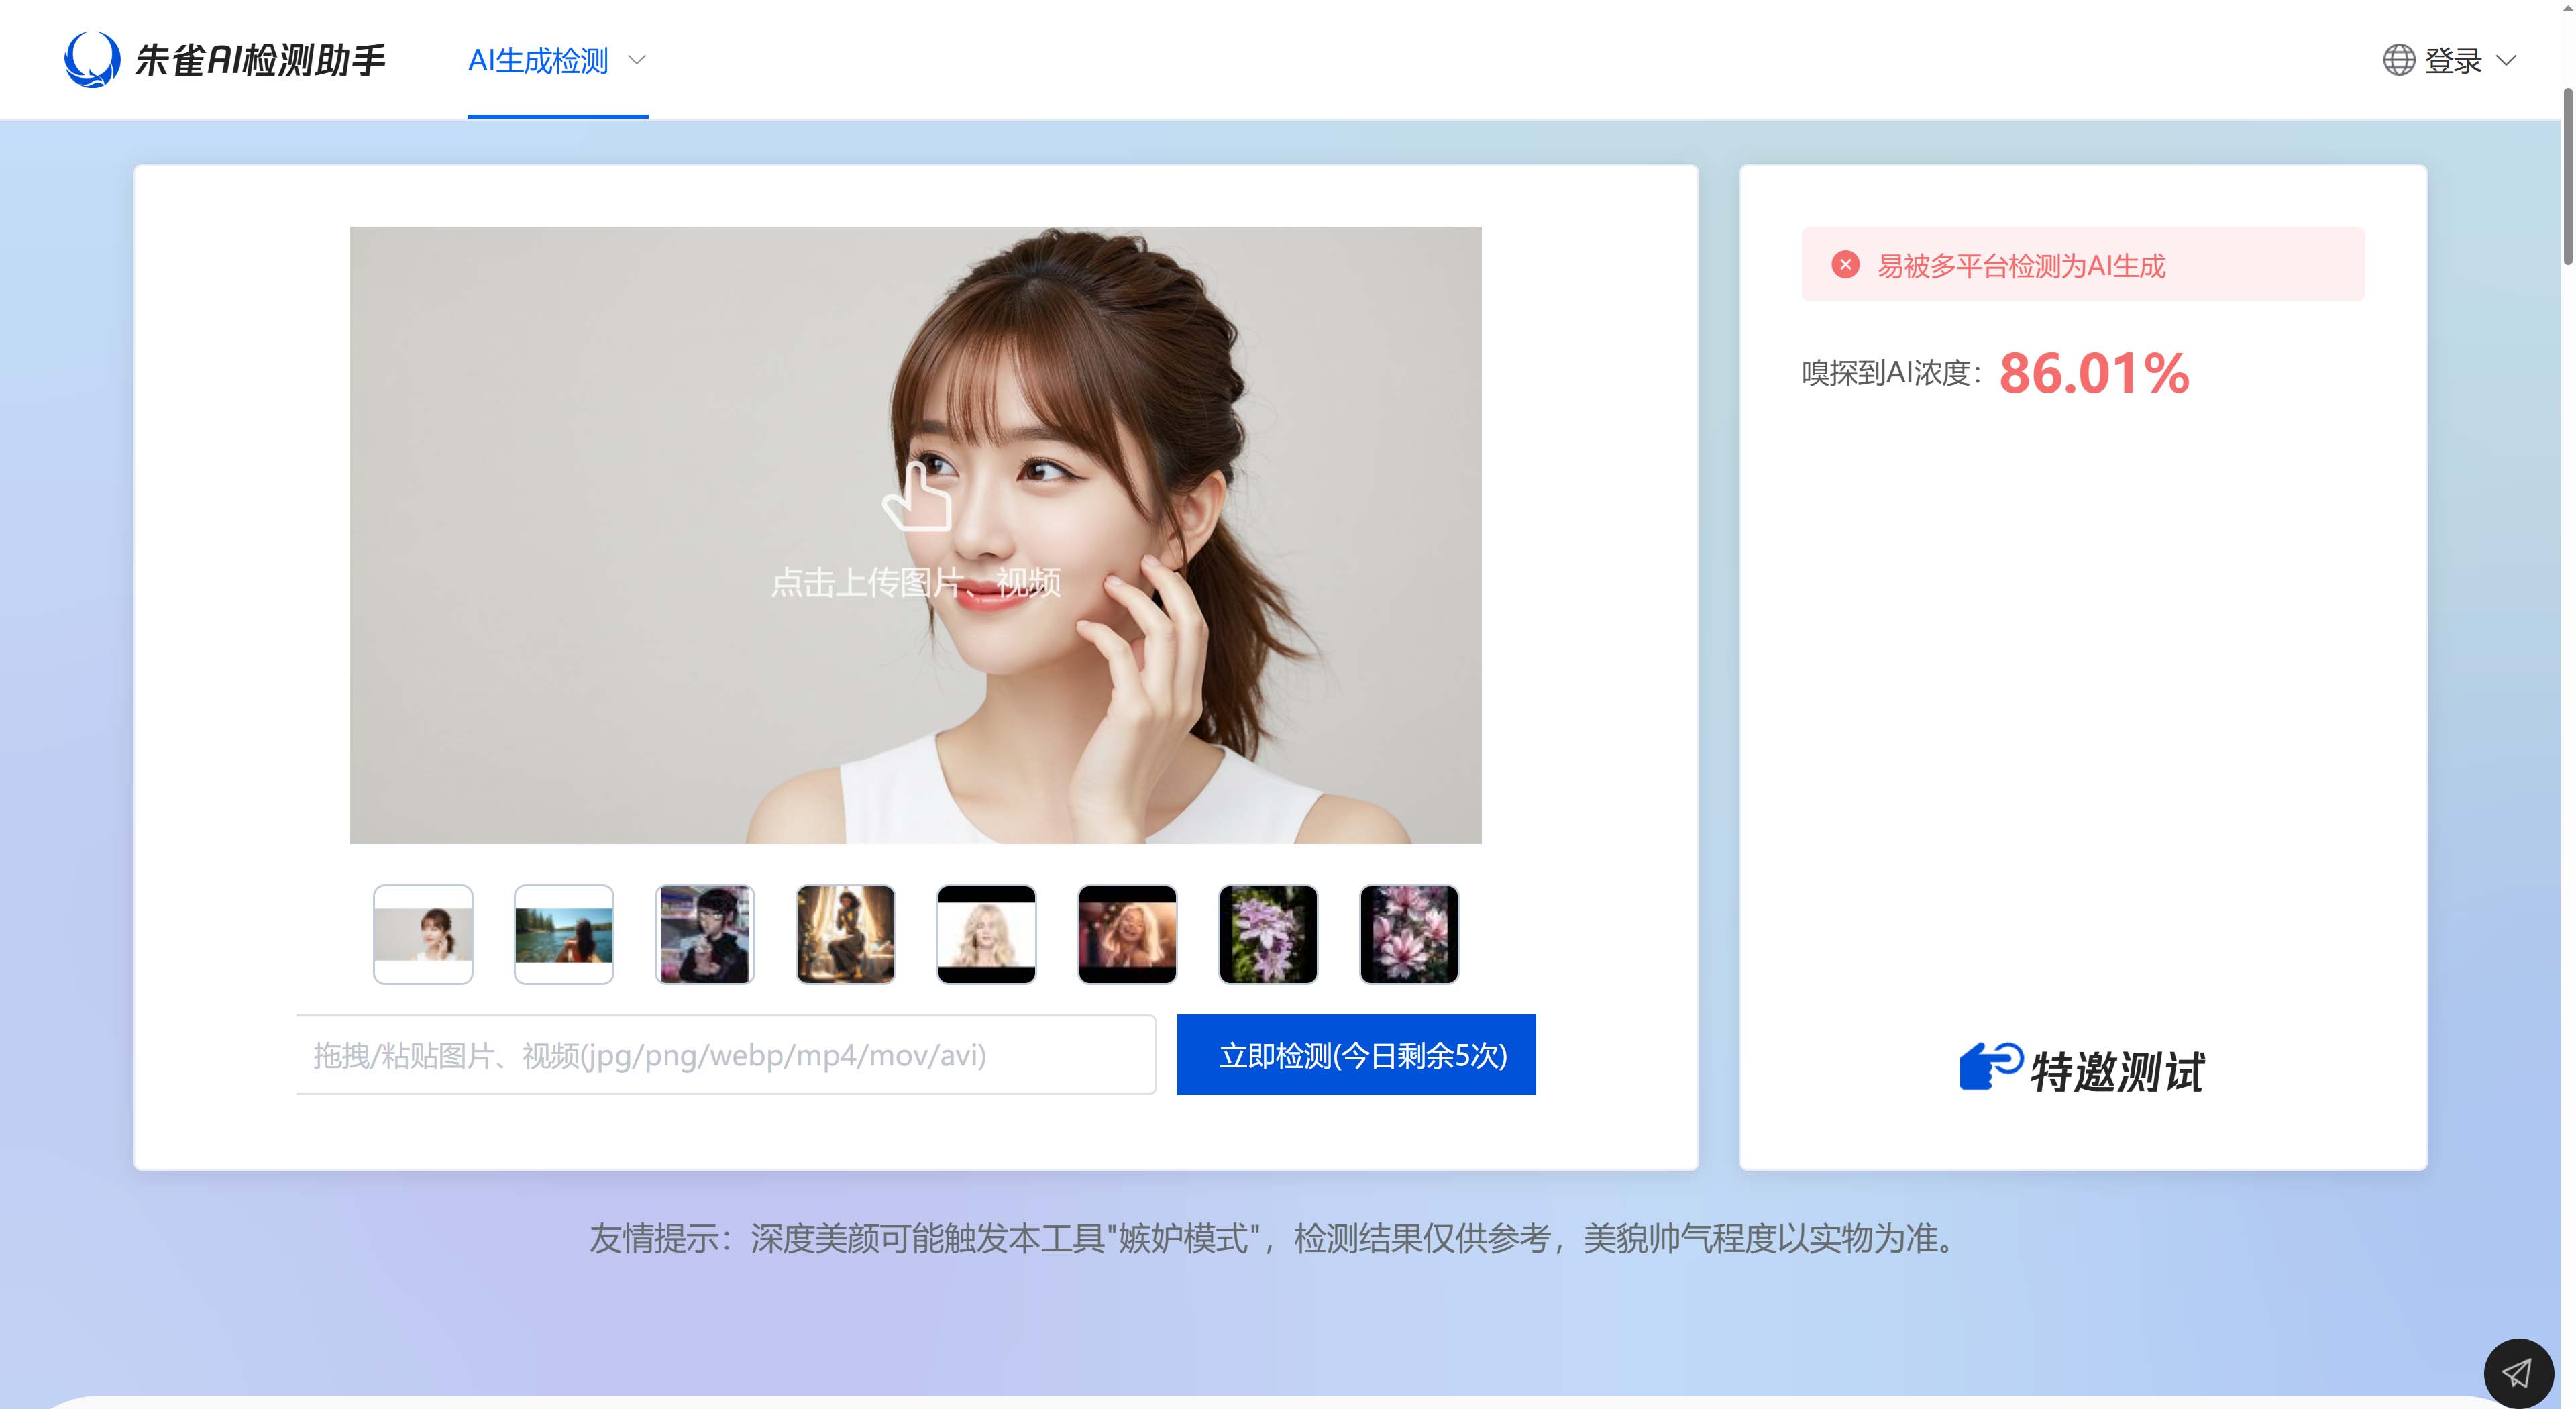Expand the 登录 dropdown arrow
The width and height of the screenshot is (2576, 1409).
(x=2506, y=61)
